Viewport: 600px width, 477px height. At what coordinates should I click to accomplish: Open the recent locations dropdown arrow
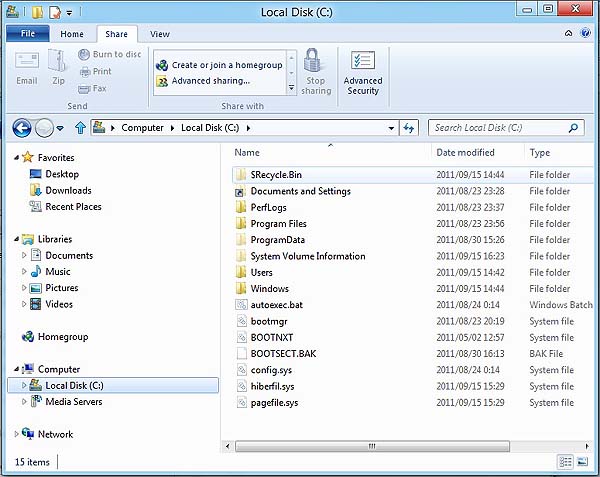point(61,128)
